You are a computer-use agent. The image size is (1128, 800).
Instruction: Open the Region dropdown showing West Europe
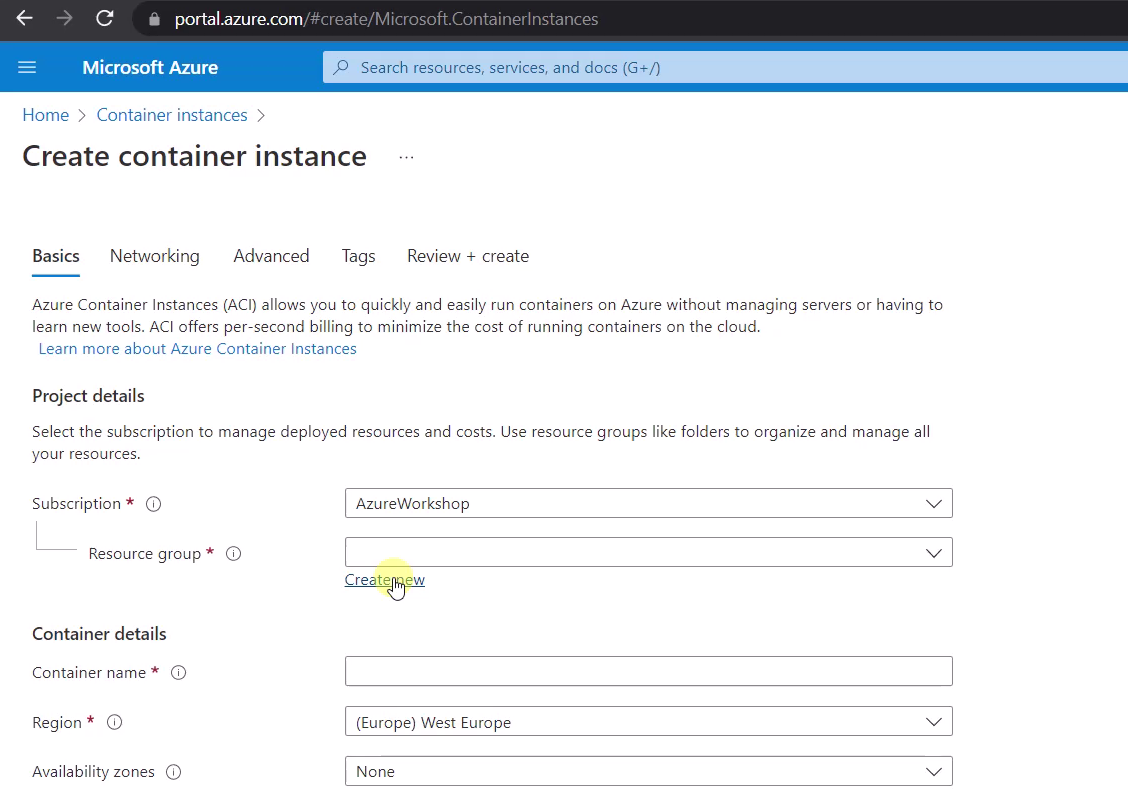click(x=648, y=722)
